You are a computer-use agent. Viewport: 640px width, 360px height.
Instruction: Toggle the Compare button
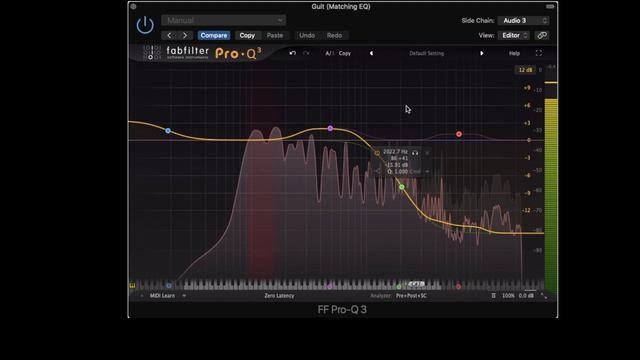coord(213,36)
